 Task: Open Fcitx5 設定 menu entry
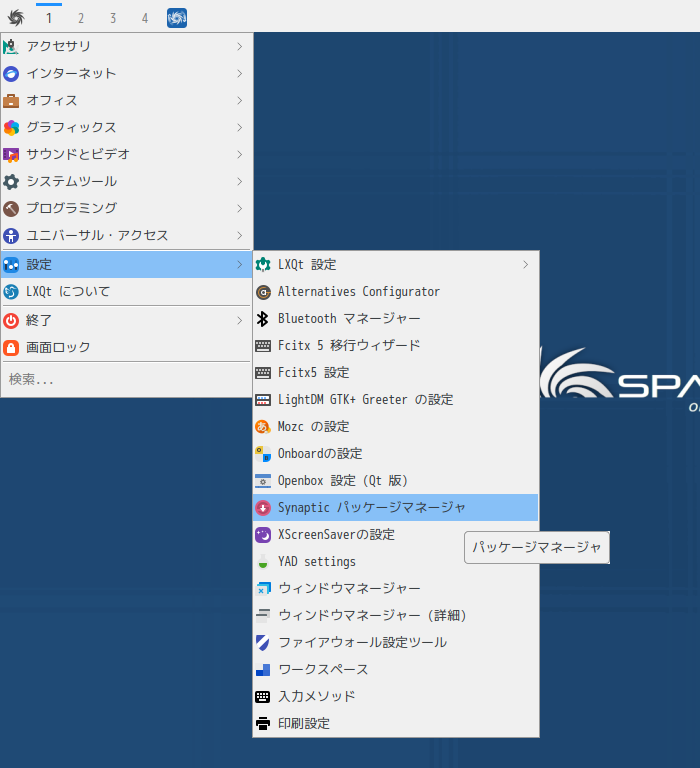[396, 373]
